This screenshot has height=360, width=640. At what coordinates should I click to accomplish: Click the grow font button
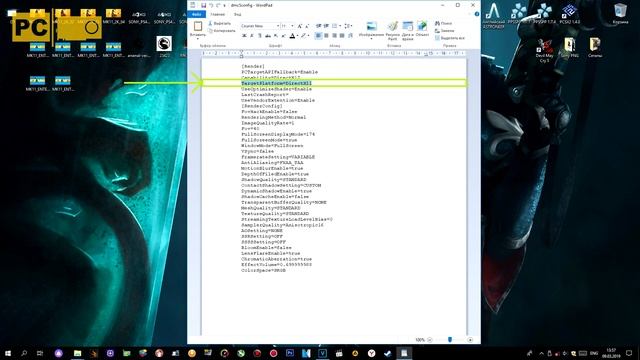pyautogui.click(x=300, y=26)
